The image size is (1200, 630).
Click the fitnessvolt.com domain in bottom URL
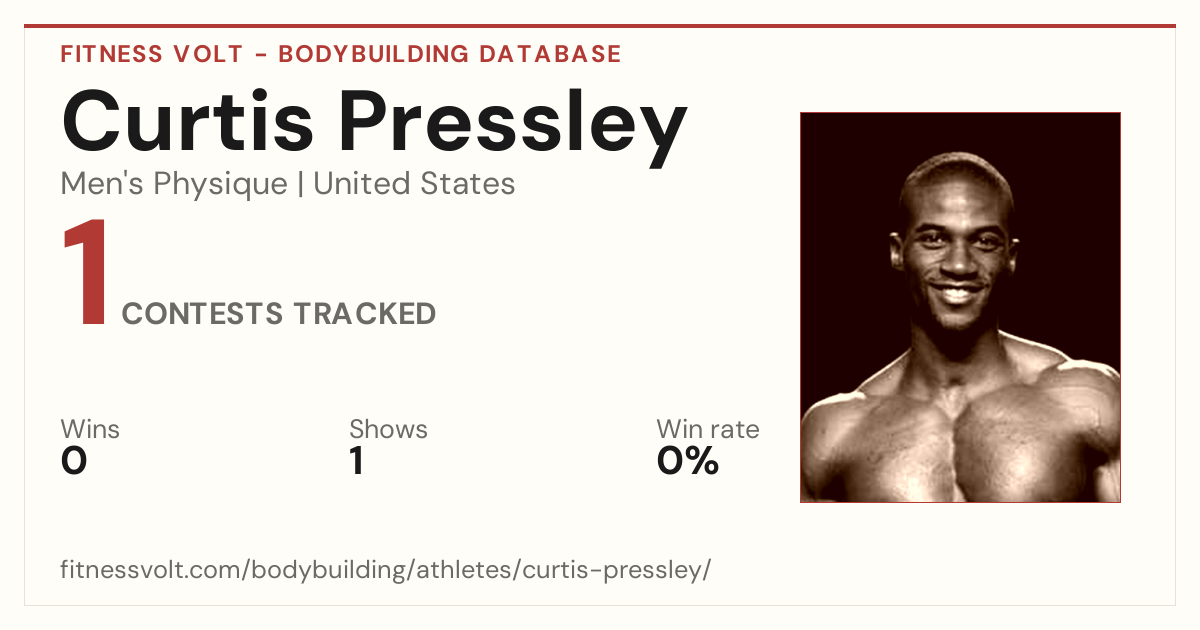(152, 570)
